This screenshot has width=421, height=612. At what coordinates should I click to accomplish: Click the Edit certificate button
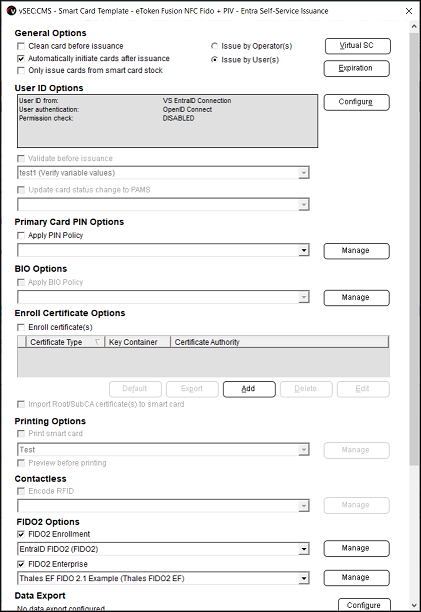click(x=363, y=389)
